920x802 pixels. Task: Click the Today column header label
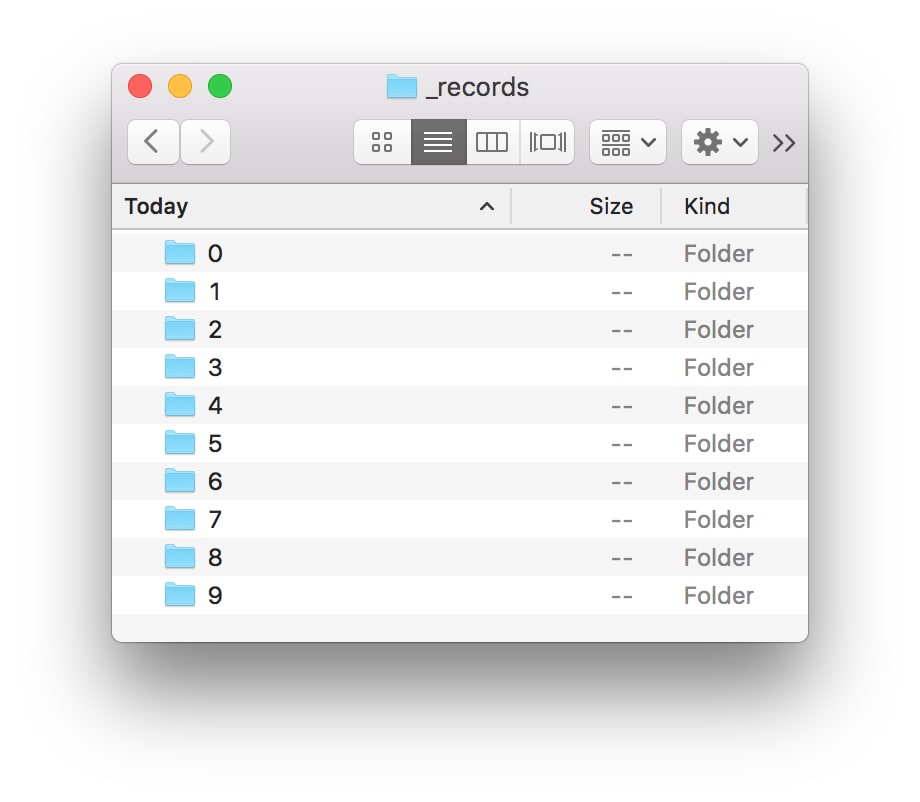tap(156, 207)
